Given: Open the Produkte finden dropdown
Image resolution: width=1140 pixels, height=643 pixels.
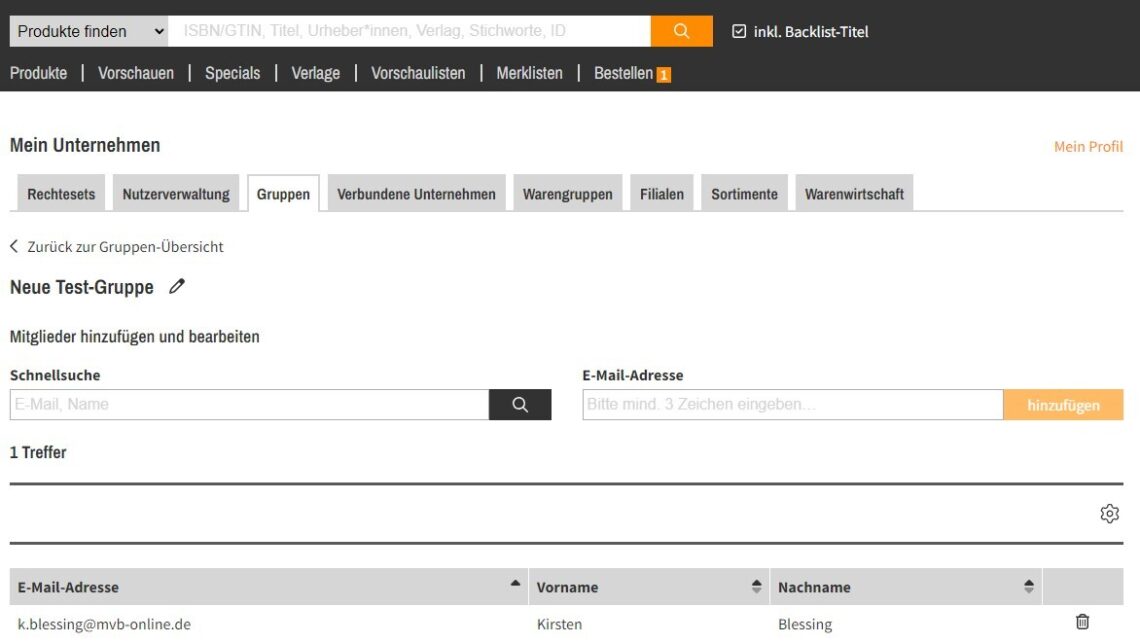Looking at the screenshot, I should tap(89, 31).
